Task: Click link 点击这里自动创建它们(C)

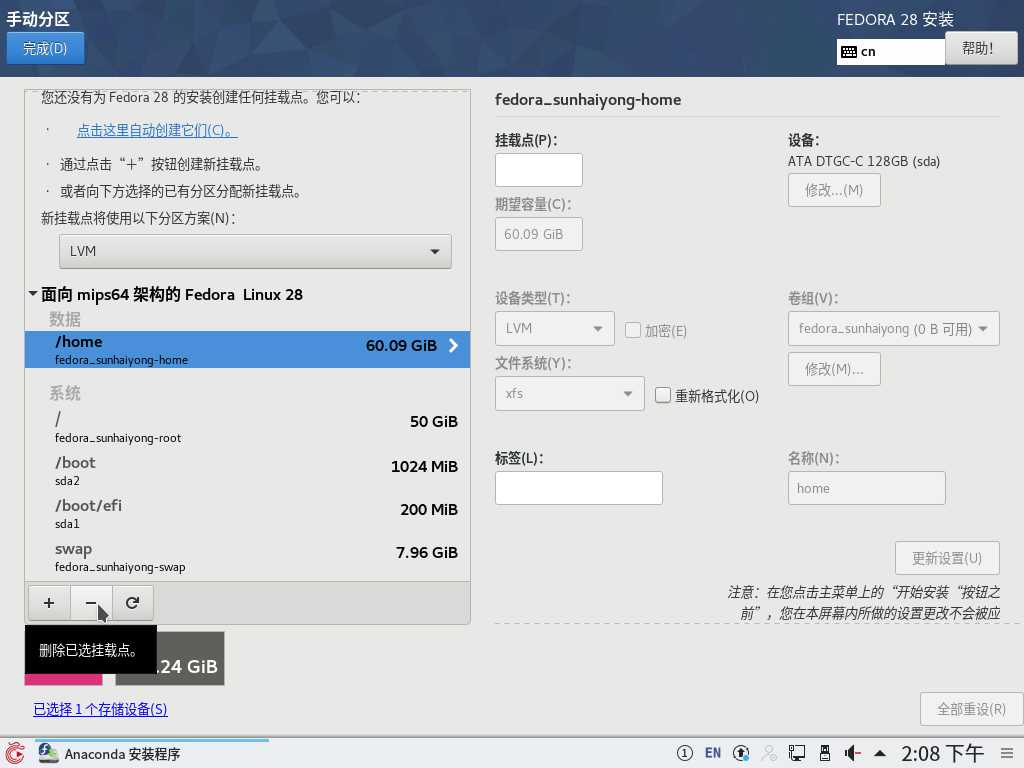Action: pyautogui.click(x=157, y=130)
